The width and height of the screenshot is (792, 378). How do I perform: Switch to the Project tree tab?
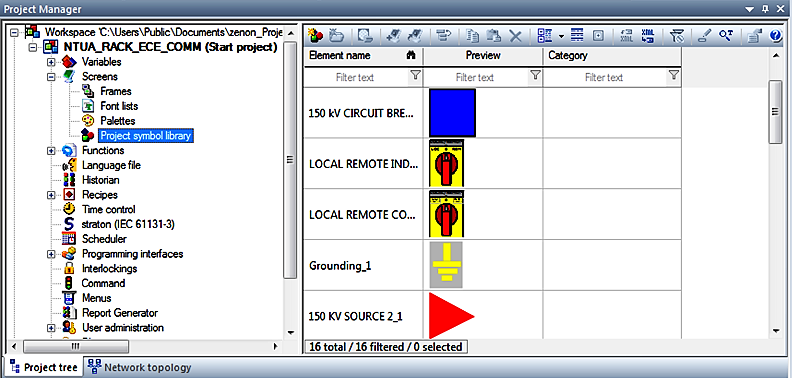coord(44,367)
